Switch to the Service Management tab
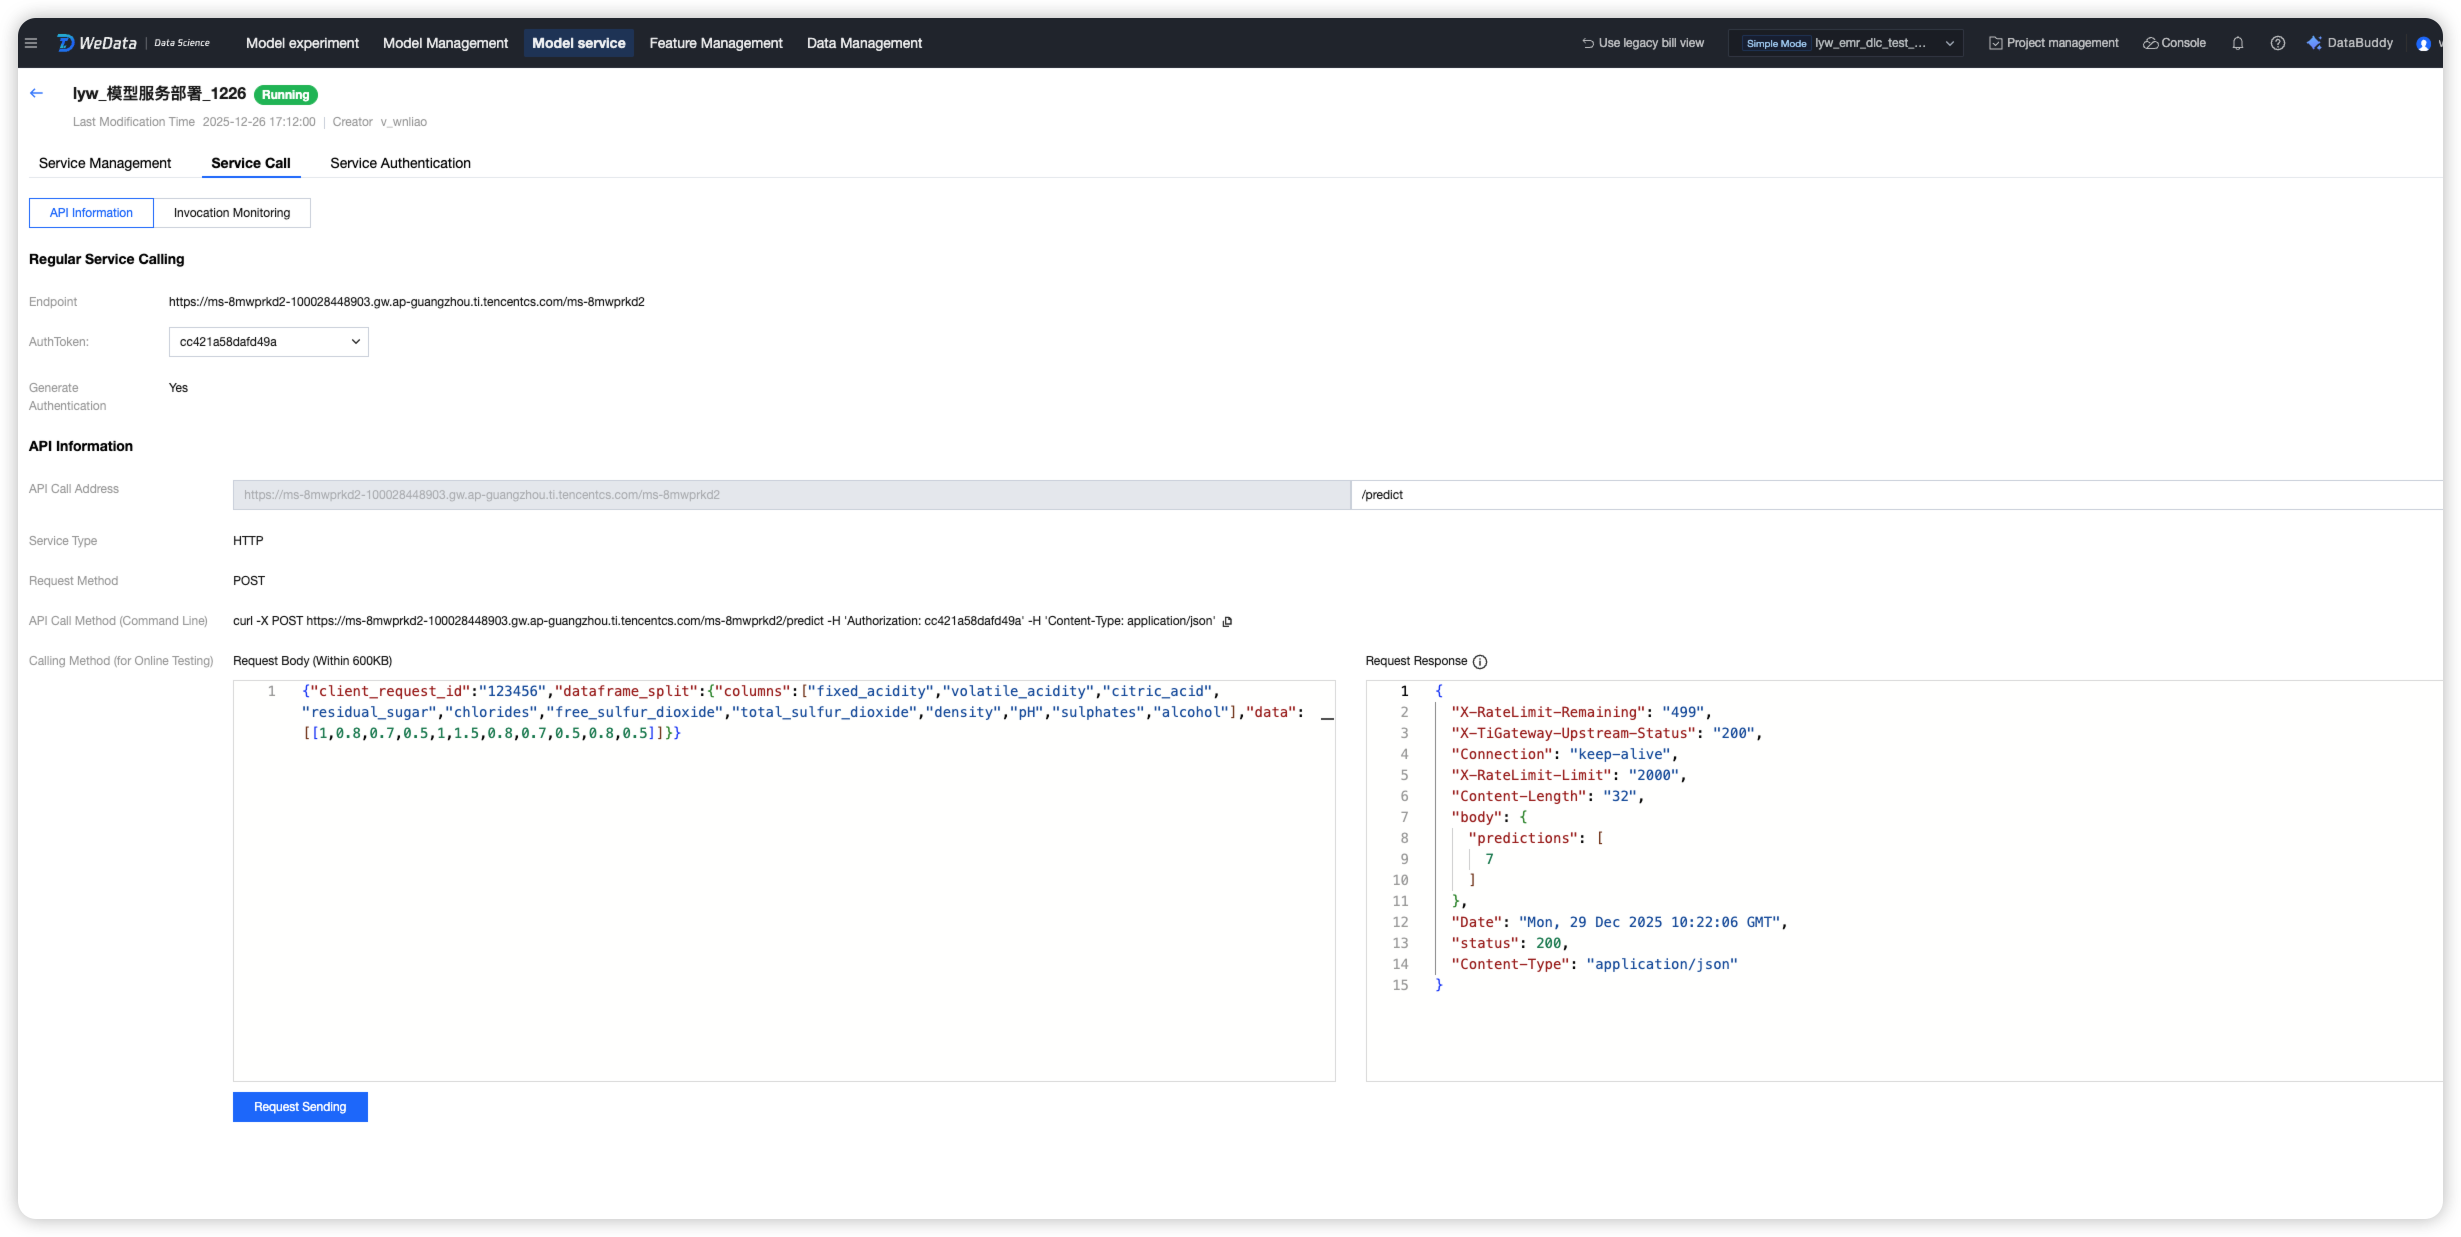2461x1237 pixels. click(x=105, y=163)
